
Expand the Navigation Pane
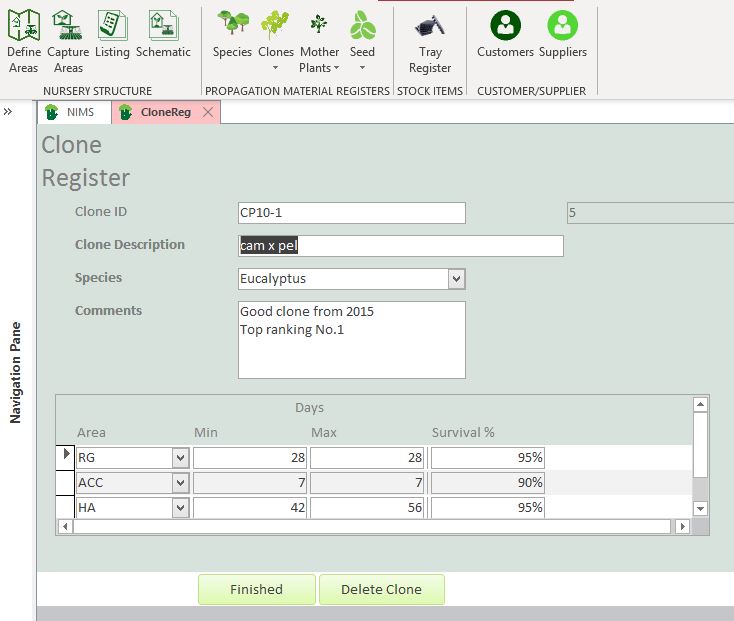(8, 112)
